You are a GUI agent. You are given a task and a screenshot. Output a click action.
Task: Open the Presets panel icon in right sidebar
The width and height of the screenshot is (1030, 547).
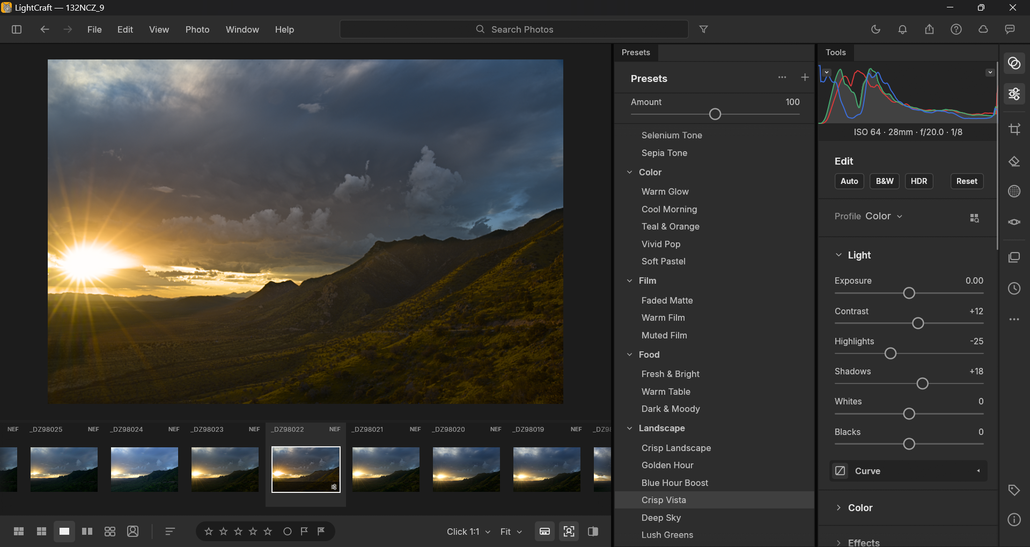[1014, 63]
